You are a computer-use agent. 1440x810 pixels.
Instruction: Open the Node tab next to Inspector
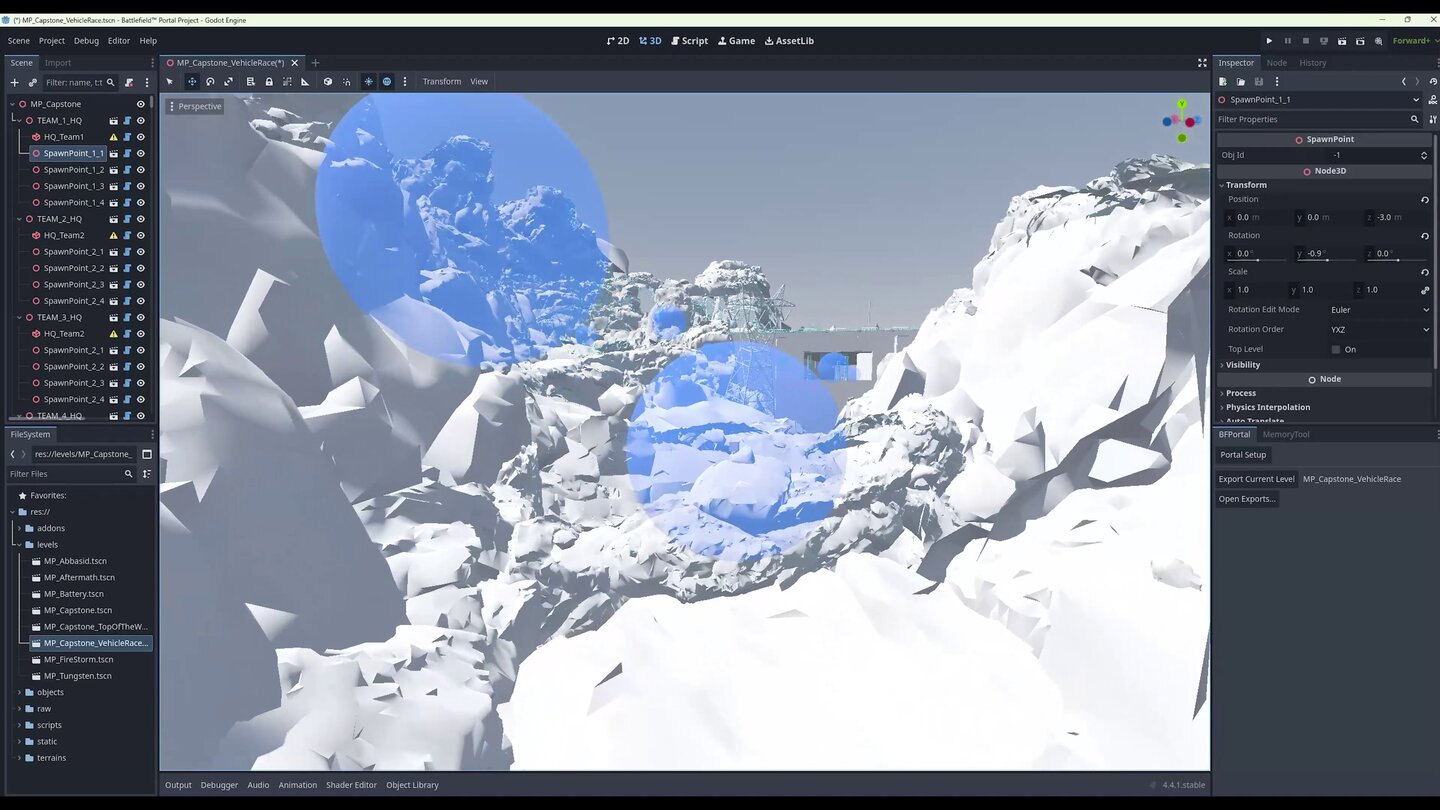point(1276,63)
